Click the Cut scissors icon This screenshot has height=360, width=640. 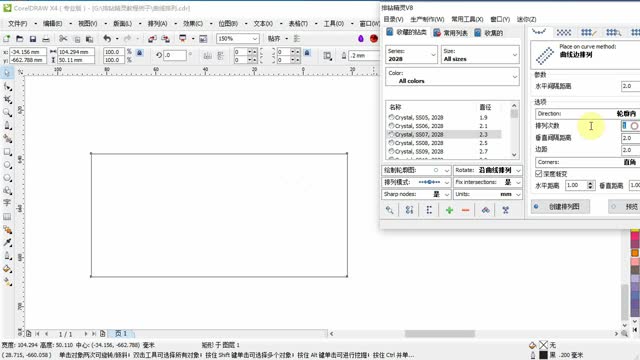tap(63, 39)
